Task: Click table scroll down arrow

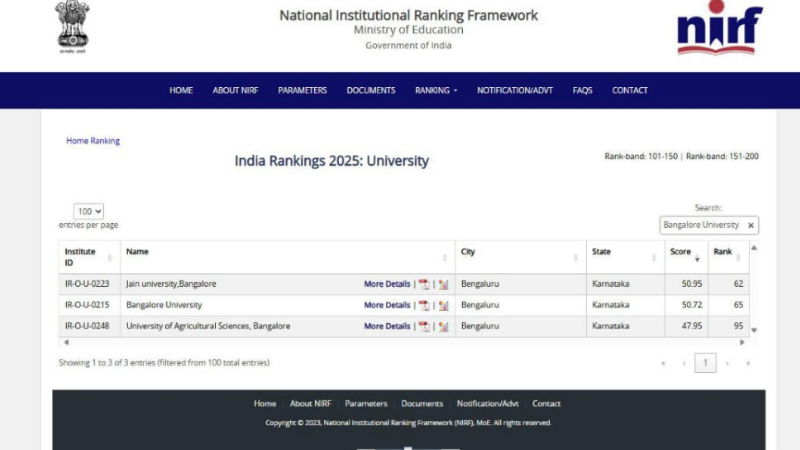Action: tap(754, 330)
